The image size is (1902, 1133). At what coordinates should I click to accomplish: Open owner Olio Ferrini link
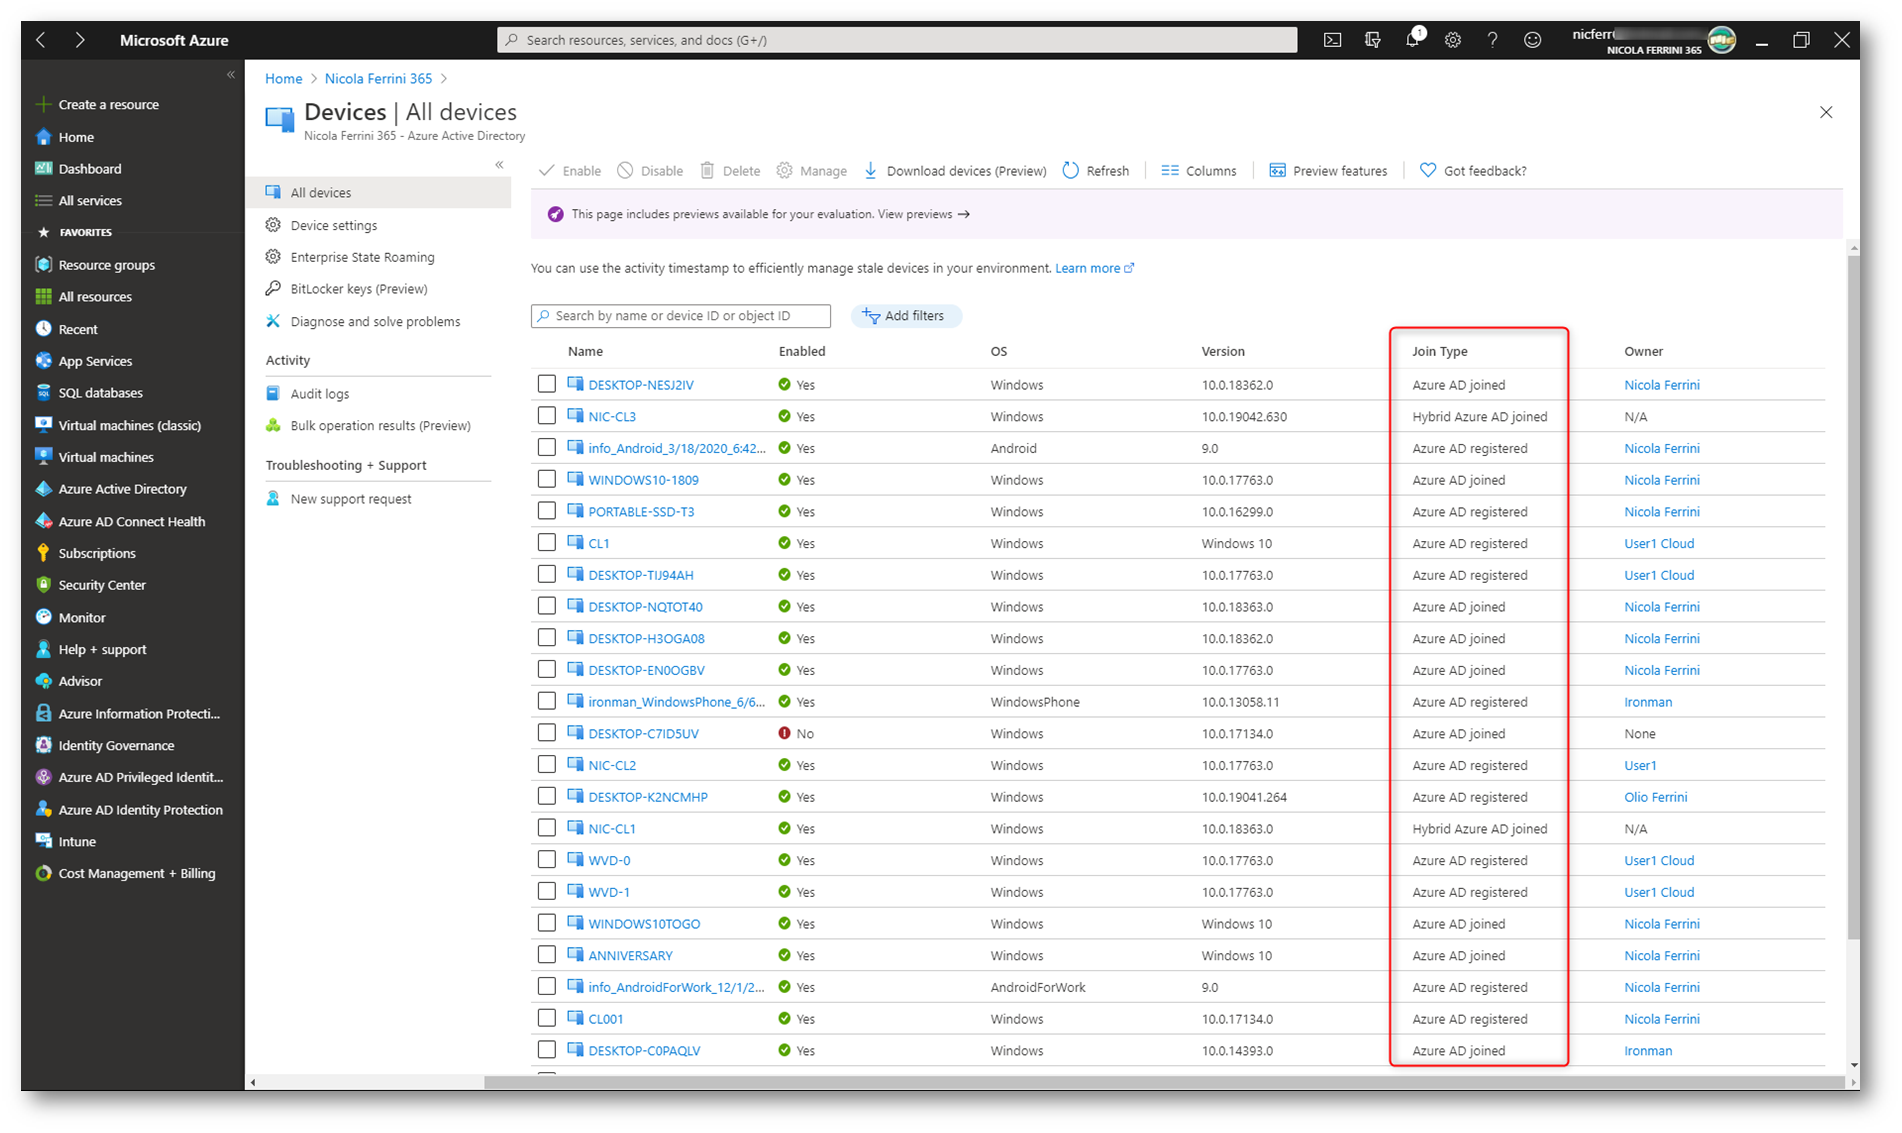[1655, 797]
